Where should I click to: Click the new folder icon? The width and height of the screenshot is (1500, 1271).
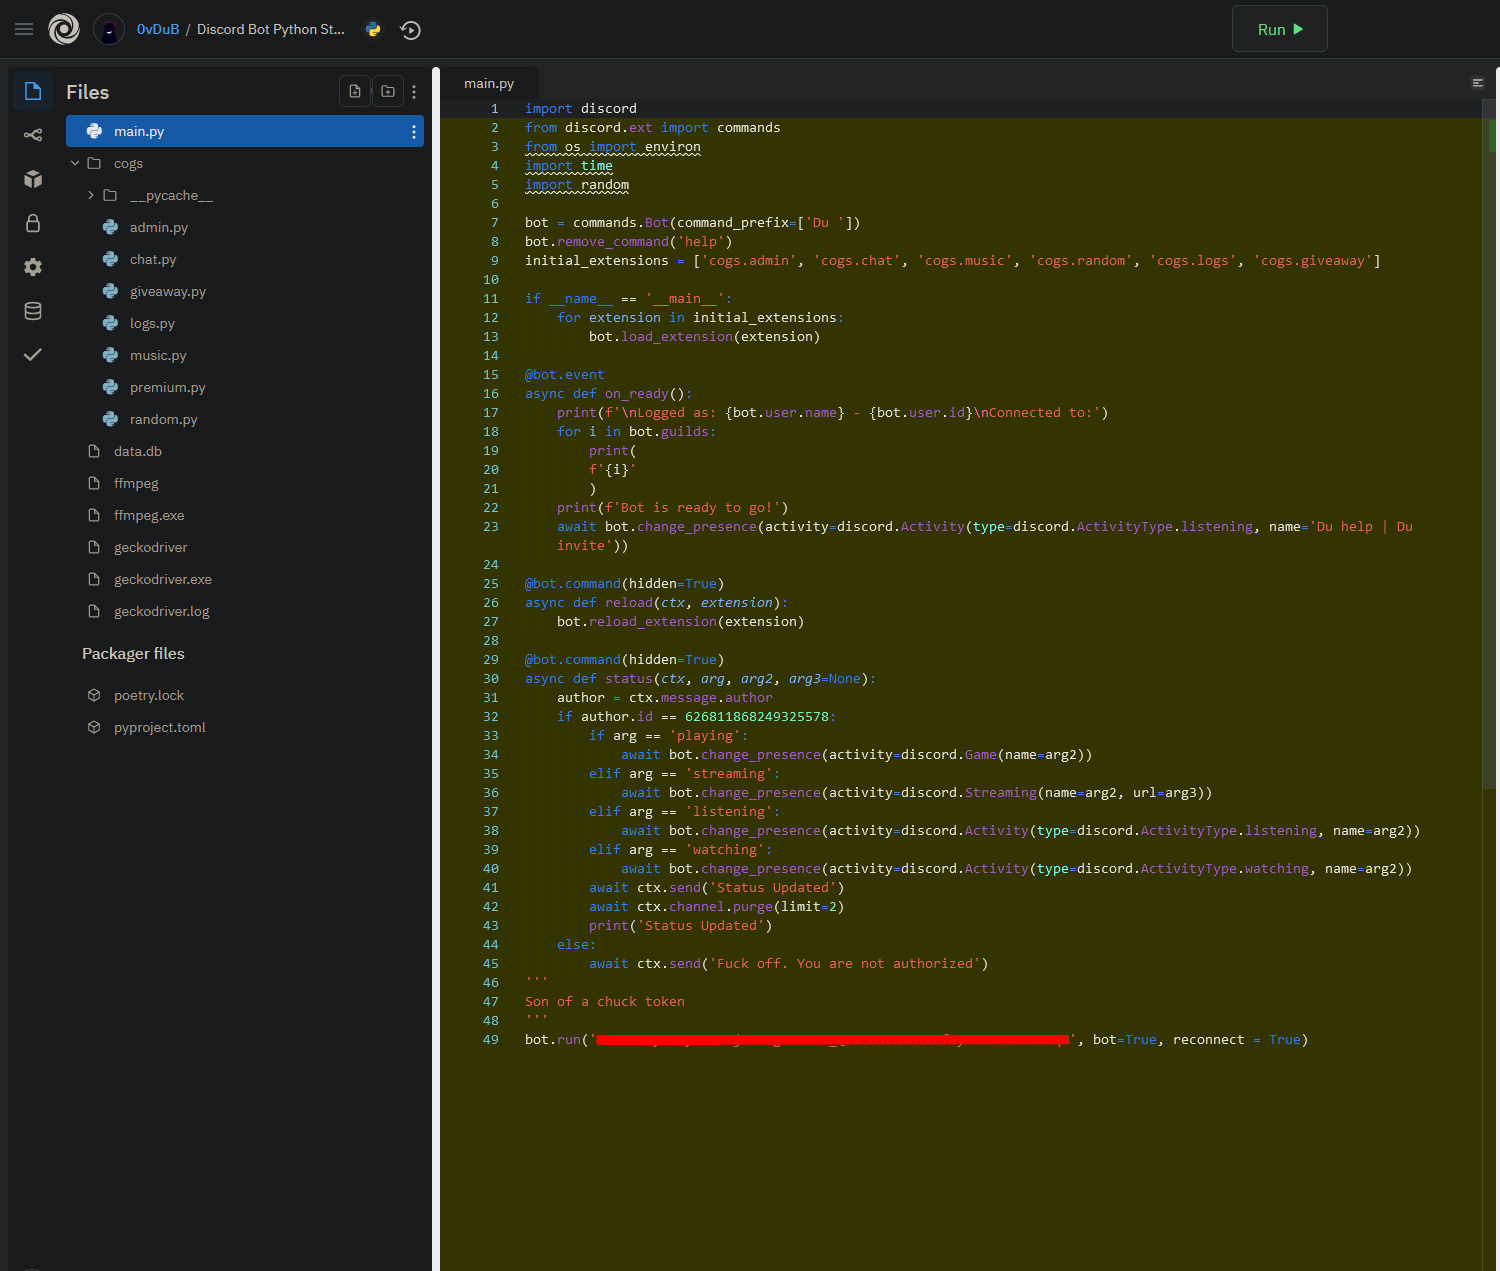388,91
